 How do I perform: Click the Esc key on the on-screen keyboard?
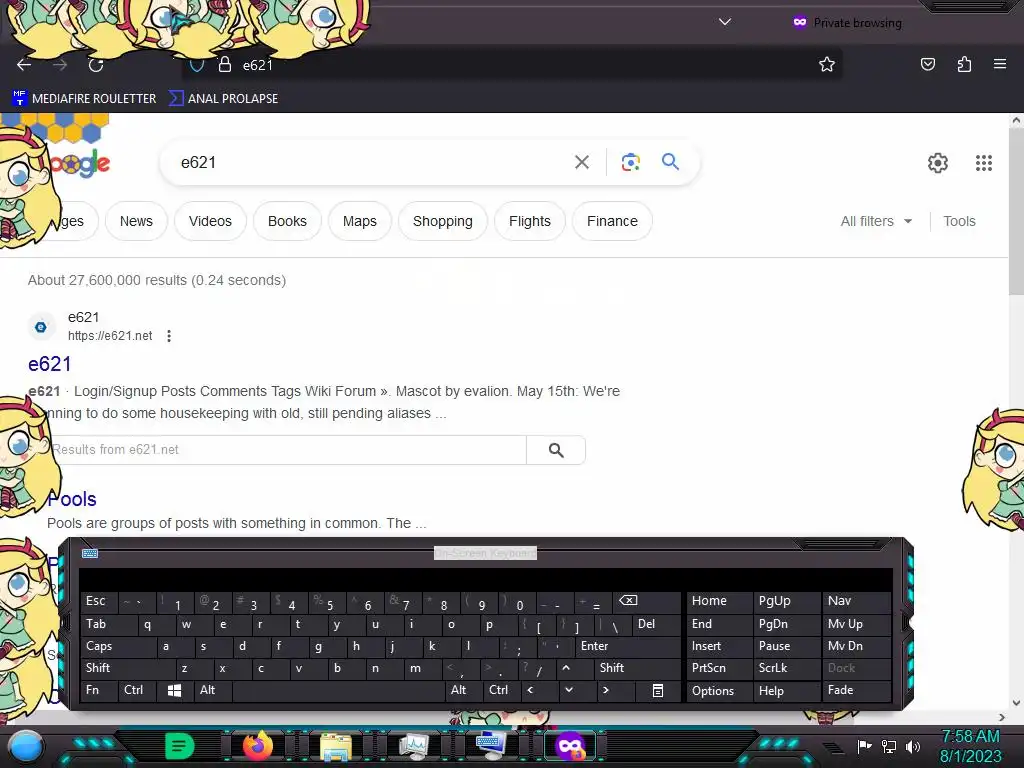coord(99,601)
